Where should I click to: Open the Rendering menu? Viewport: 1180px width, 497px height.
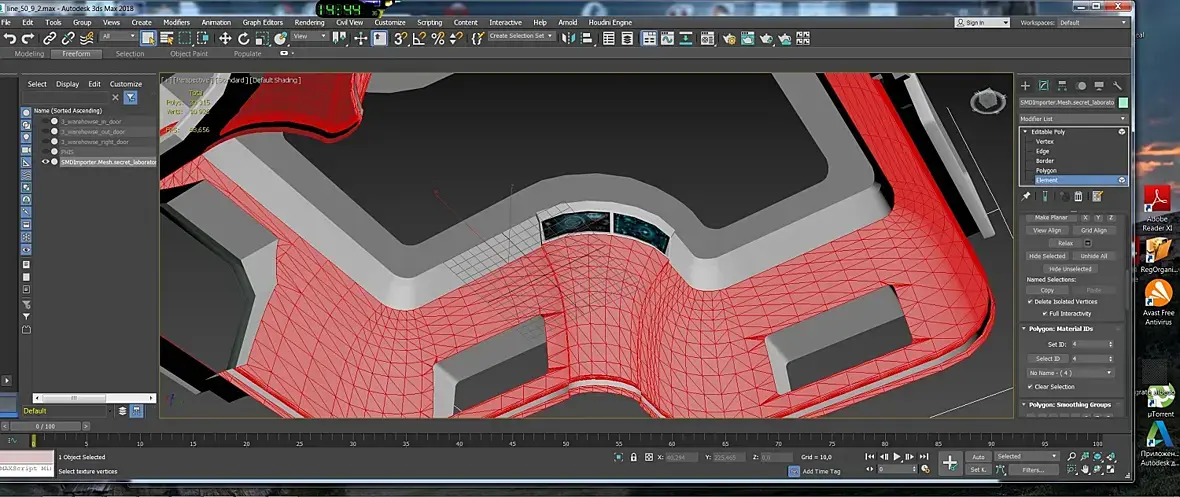pos(309,22)
